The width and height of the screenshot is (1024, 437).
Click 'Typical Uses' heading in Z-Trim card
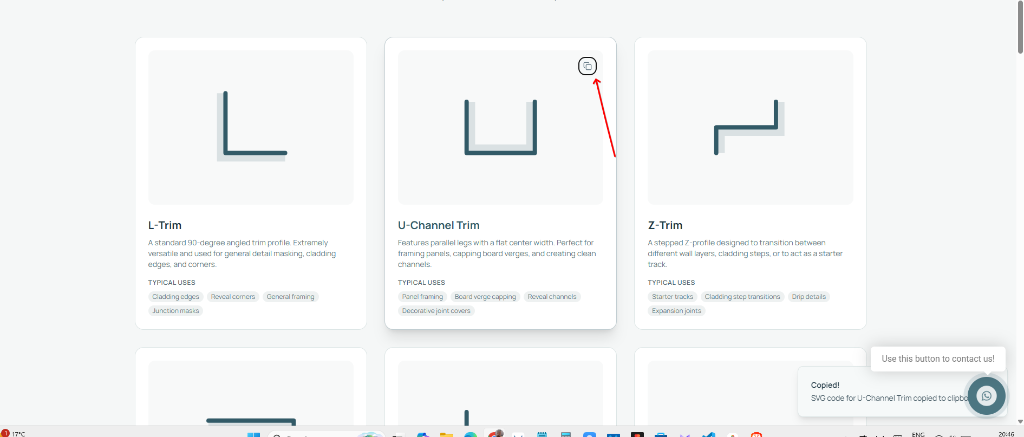pos(671,283)
